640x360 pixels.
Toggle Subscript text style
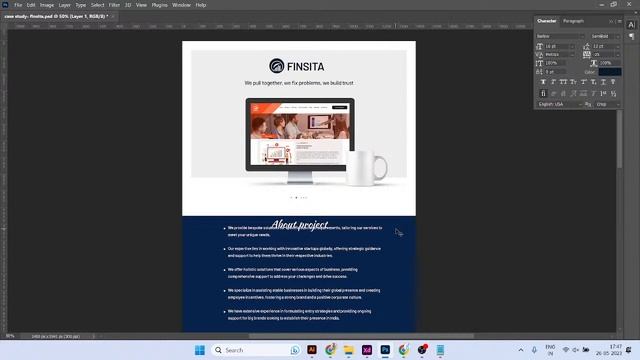click(593, 82)
